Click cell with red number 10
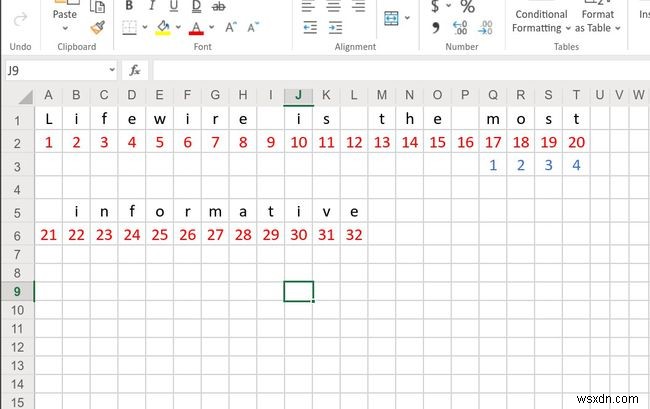The width and height of the screenshot is (650, 409). 298,142
